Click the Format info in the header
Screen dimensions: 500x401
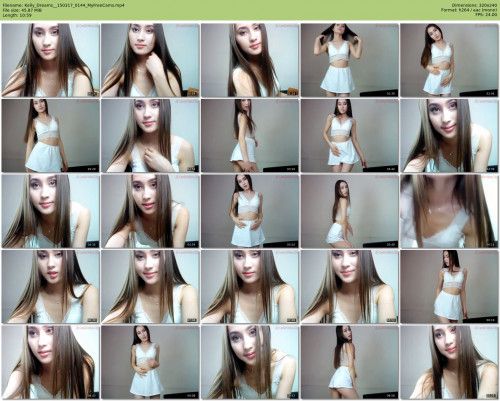pyautogui.click(x=469, y=10)
